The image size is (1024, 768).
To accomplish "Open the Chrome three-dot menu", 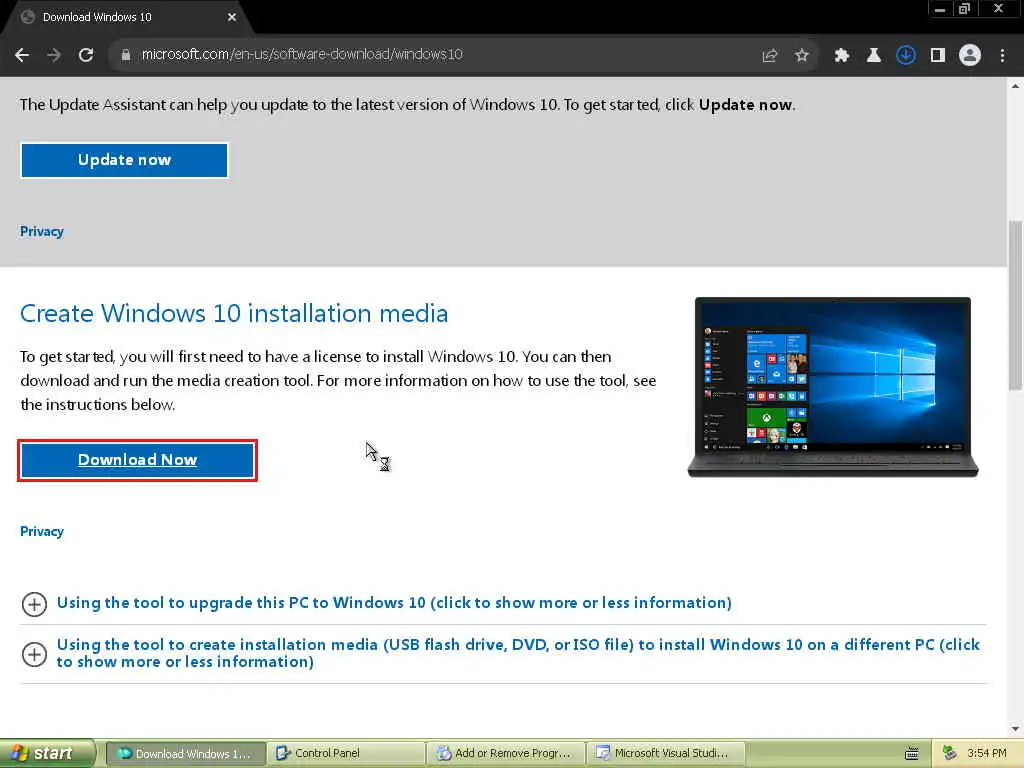I will (x=1002, y=56).
